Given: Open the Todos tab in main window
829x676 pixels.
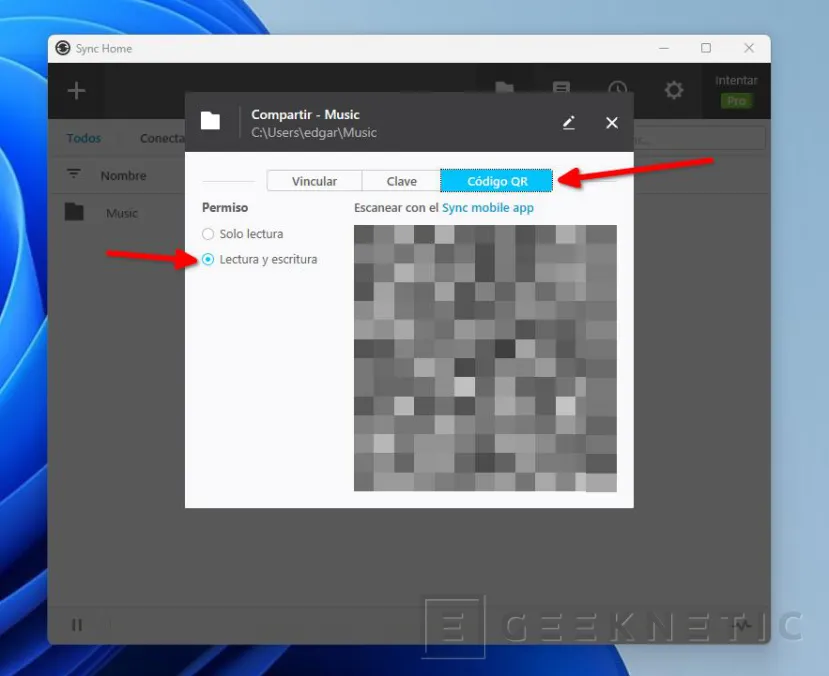Looking at the screenshot, I should tap(84, 138).
